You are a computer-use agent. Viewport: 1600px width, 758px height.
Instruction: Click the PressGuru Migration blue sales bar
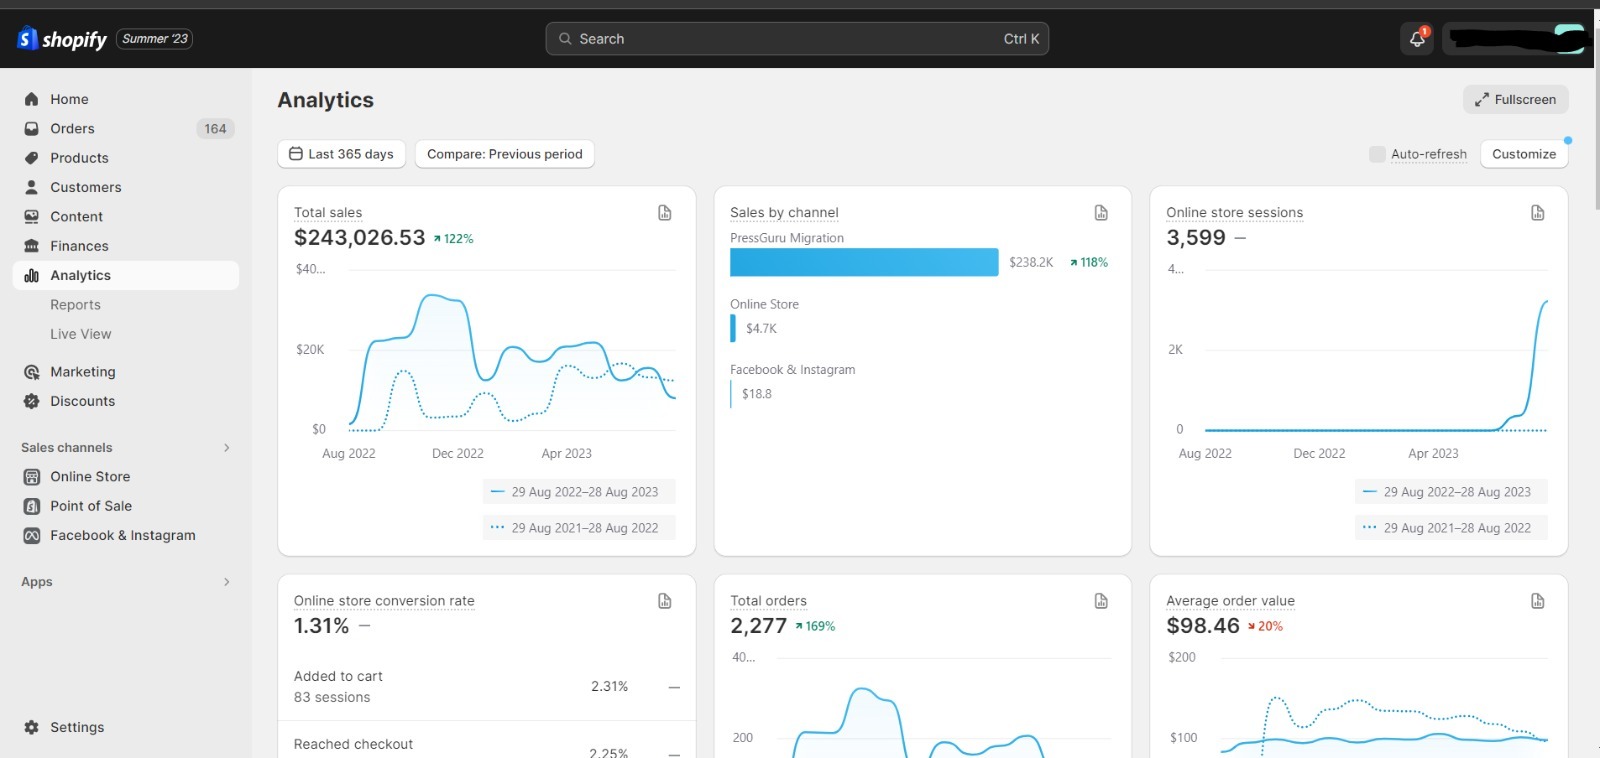coord(864,262)
